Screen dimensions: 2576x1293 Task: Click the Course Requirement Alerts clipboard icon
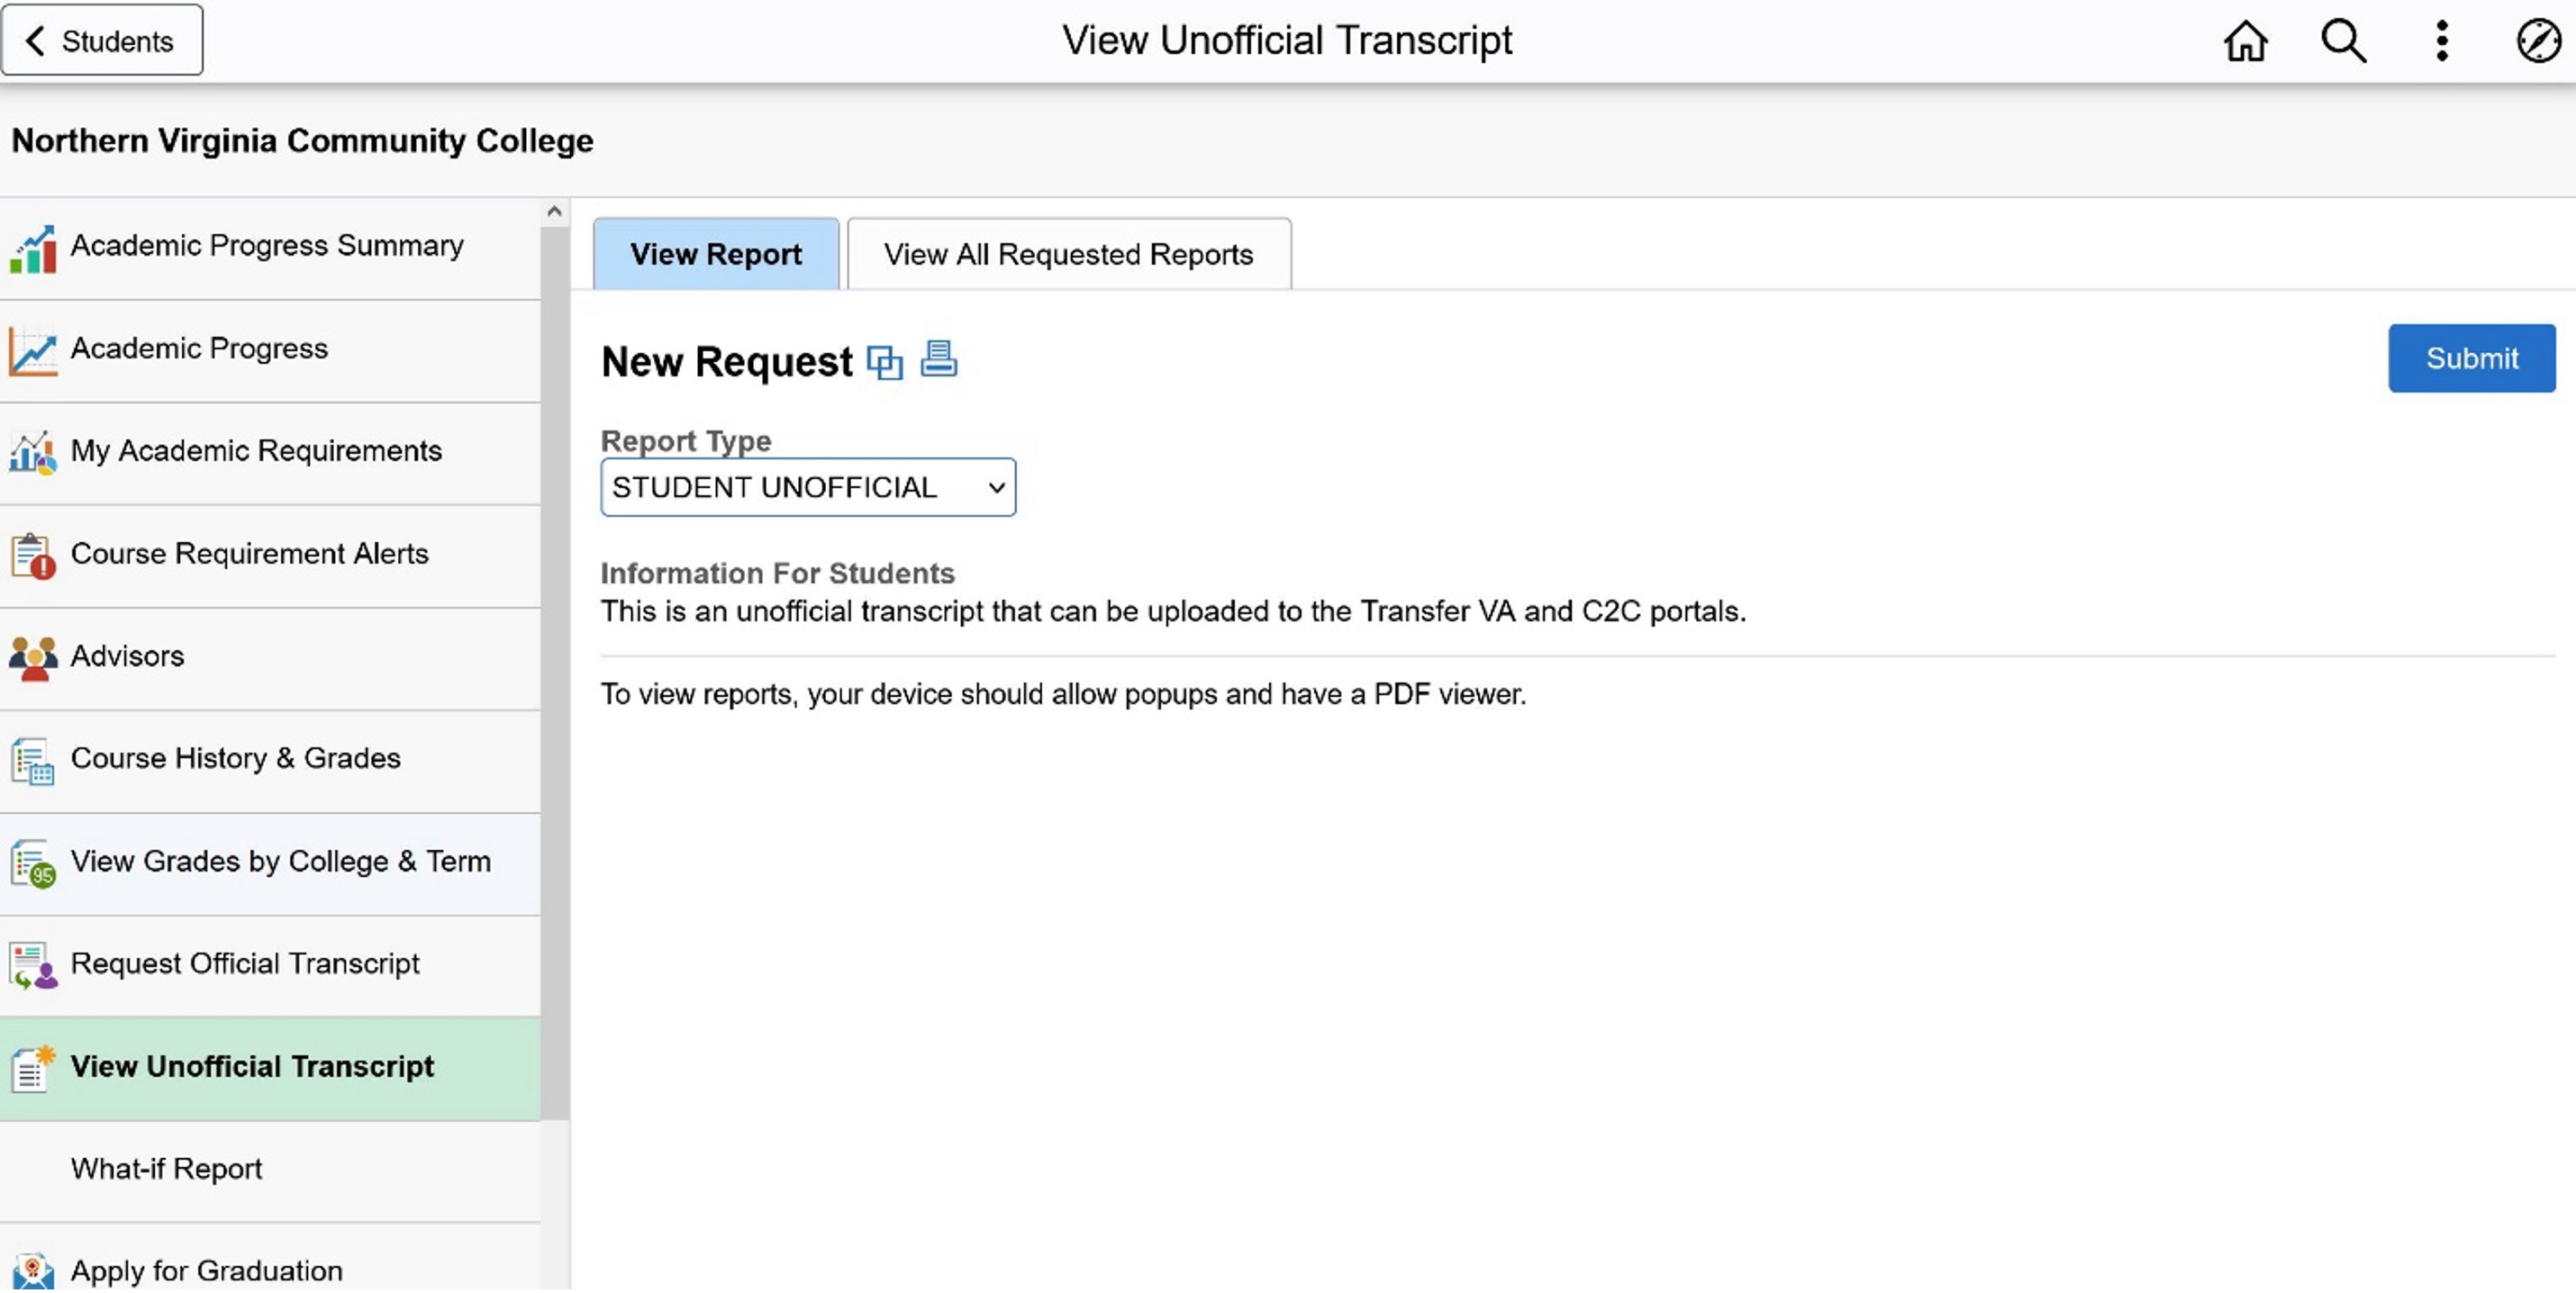point(33,556)
